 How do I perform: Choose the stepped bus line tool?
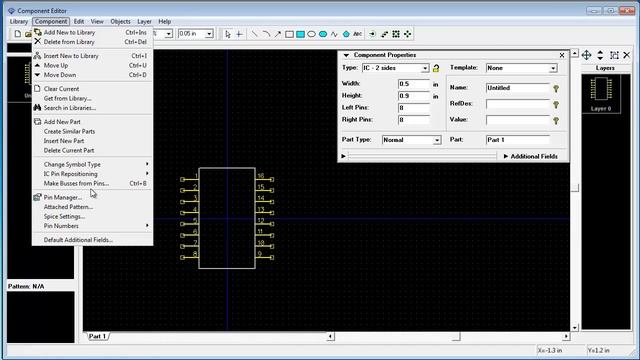(384, 34)
